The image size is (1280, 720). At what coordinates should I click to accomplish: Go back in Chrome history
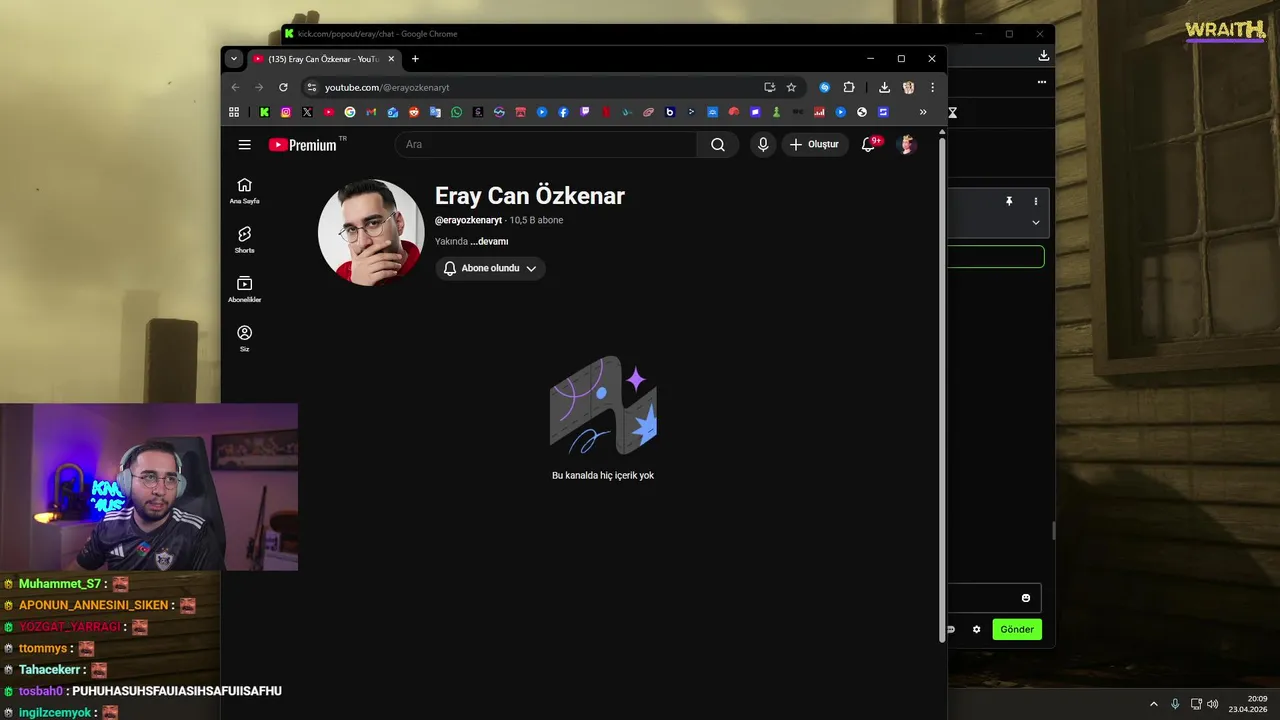[x=236, y=87]
